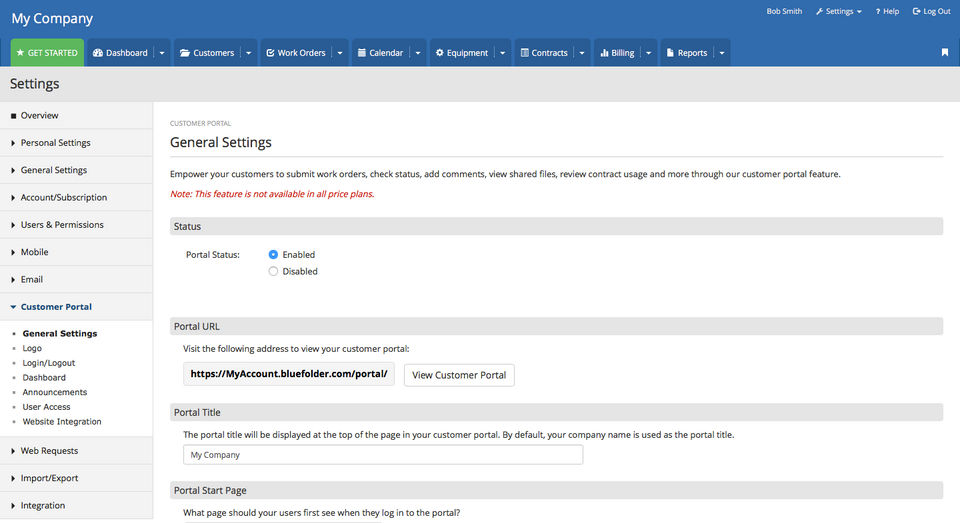Screen dimensions: 960x523
Task: Click the View Customer Portal button
Action: click(459, 375)
